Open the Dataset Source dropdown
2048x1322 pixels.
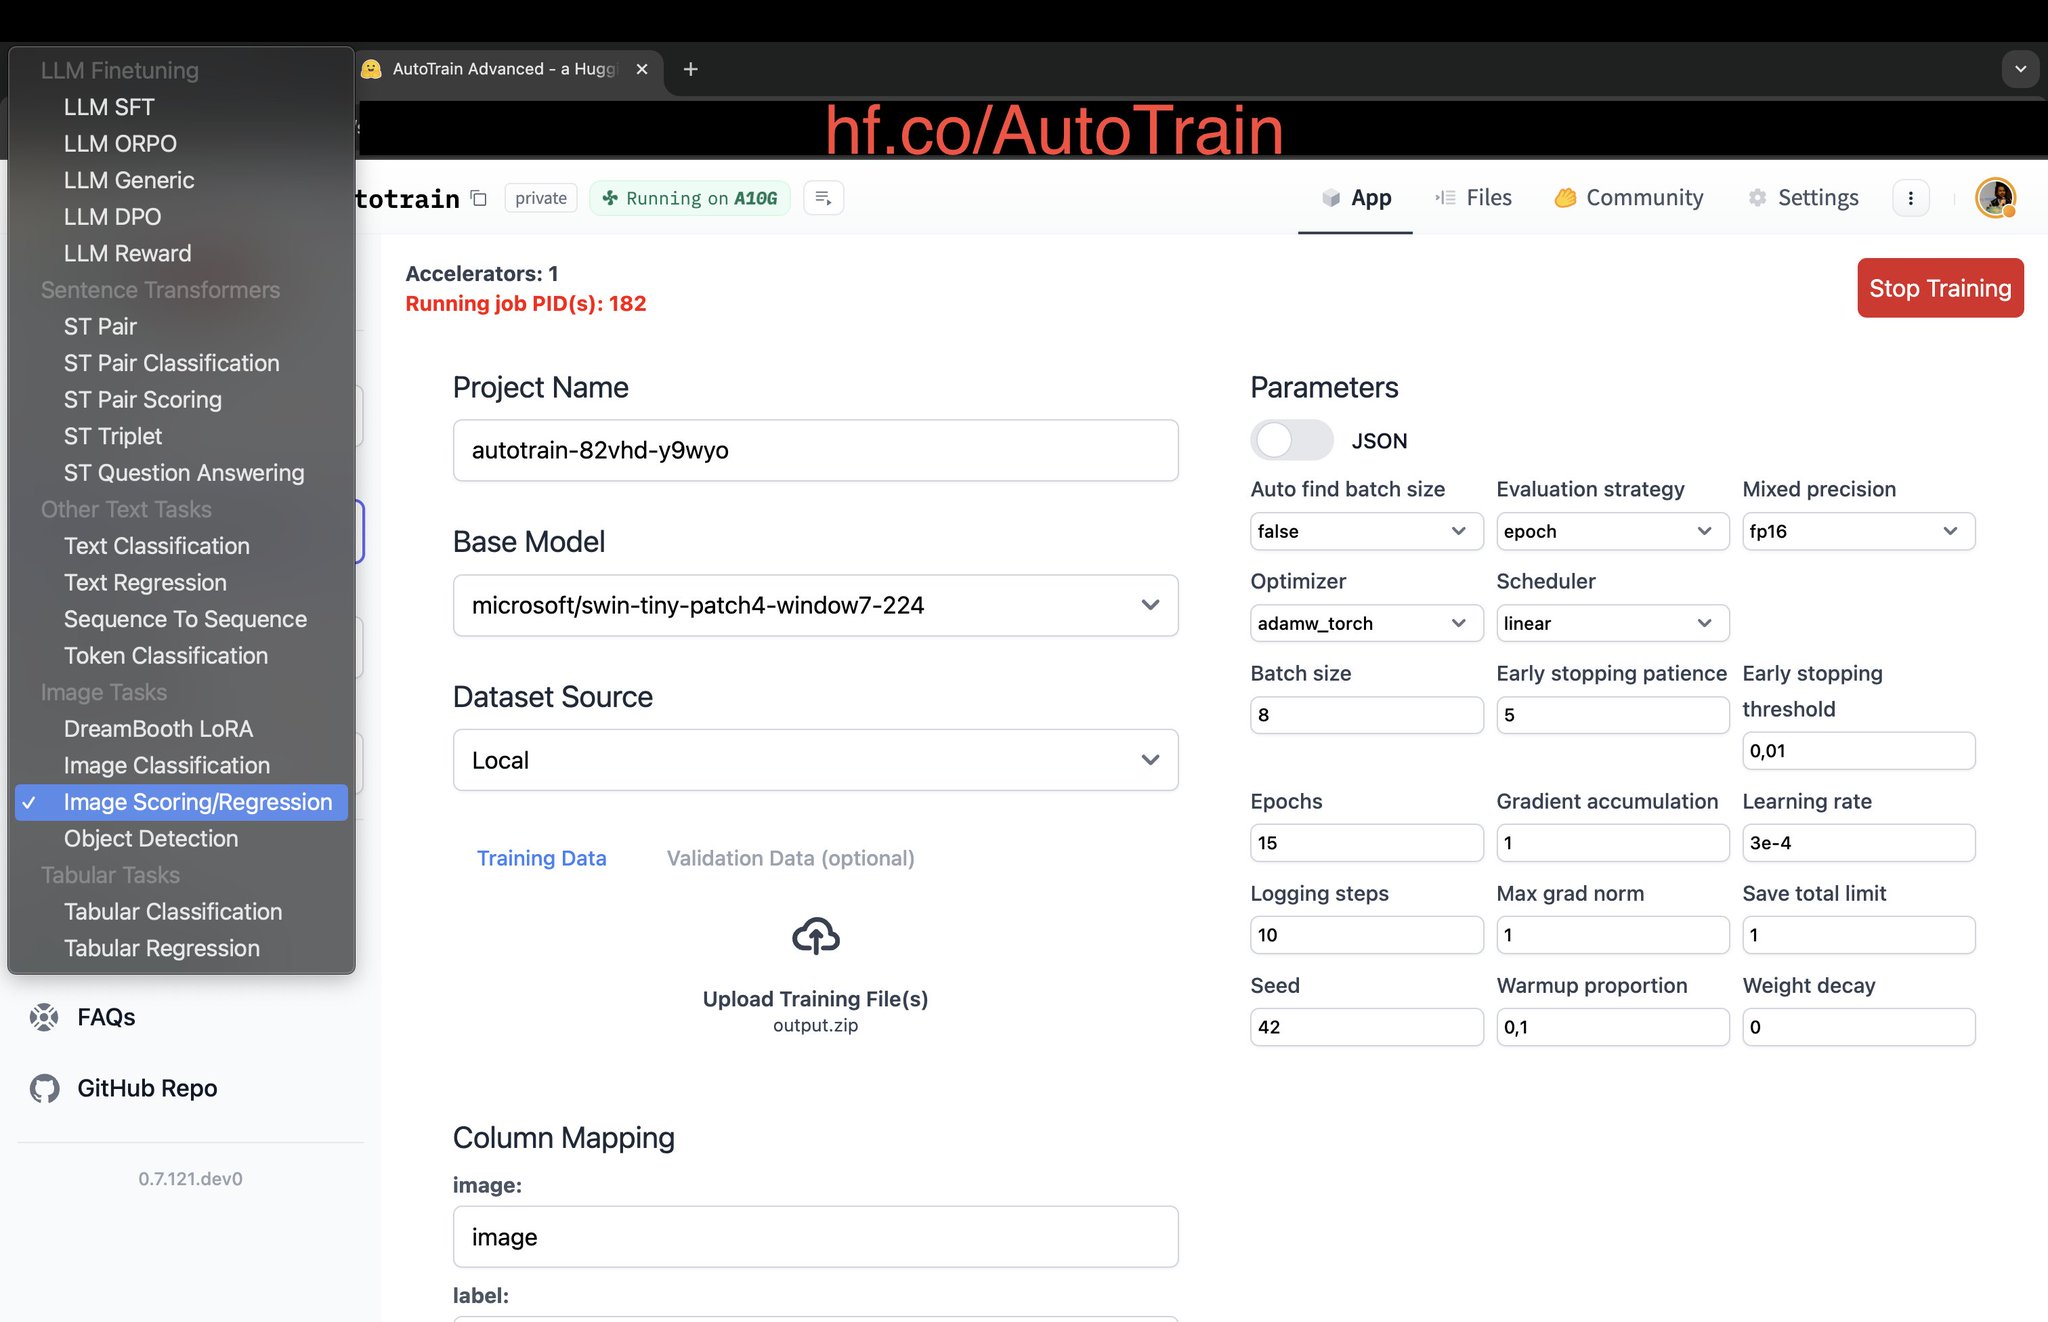(x=815, y=760)
